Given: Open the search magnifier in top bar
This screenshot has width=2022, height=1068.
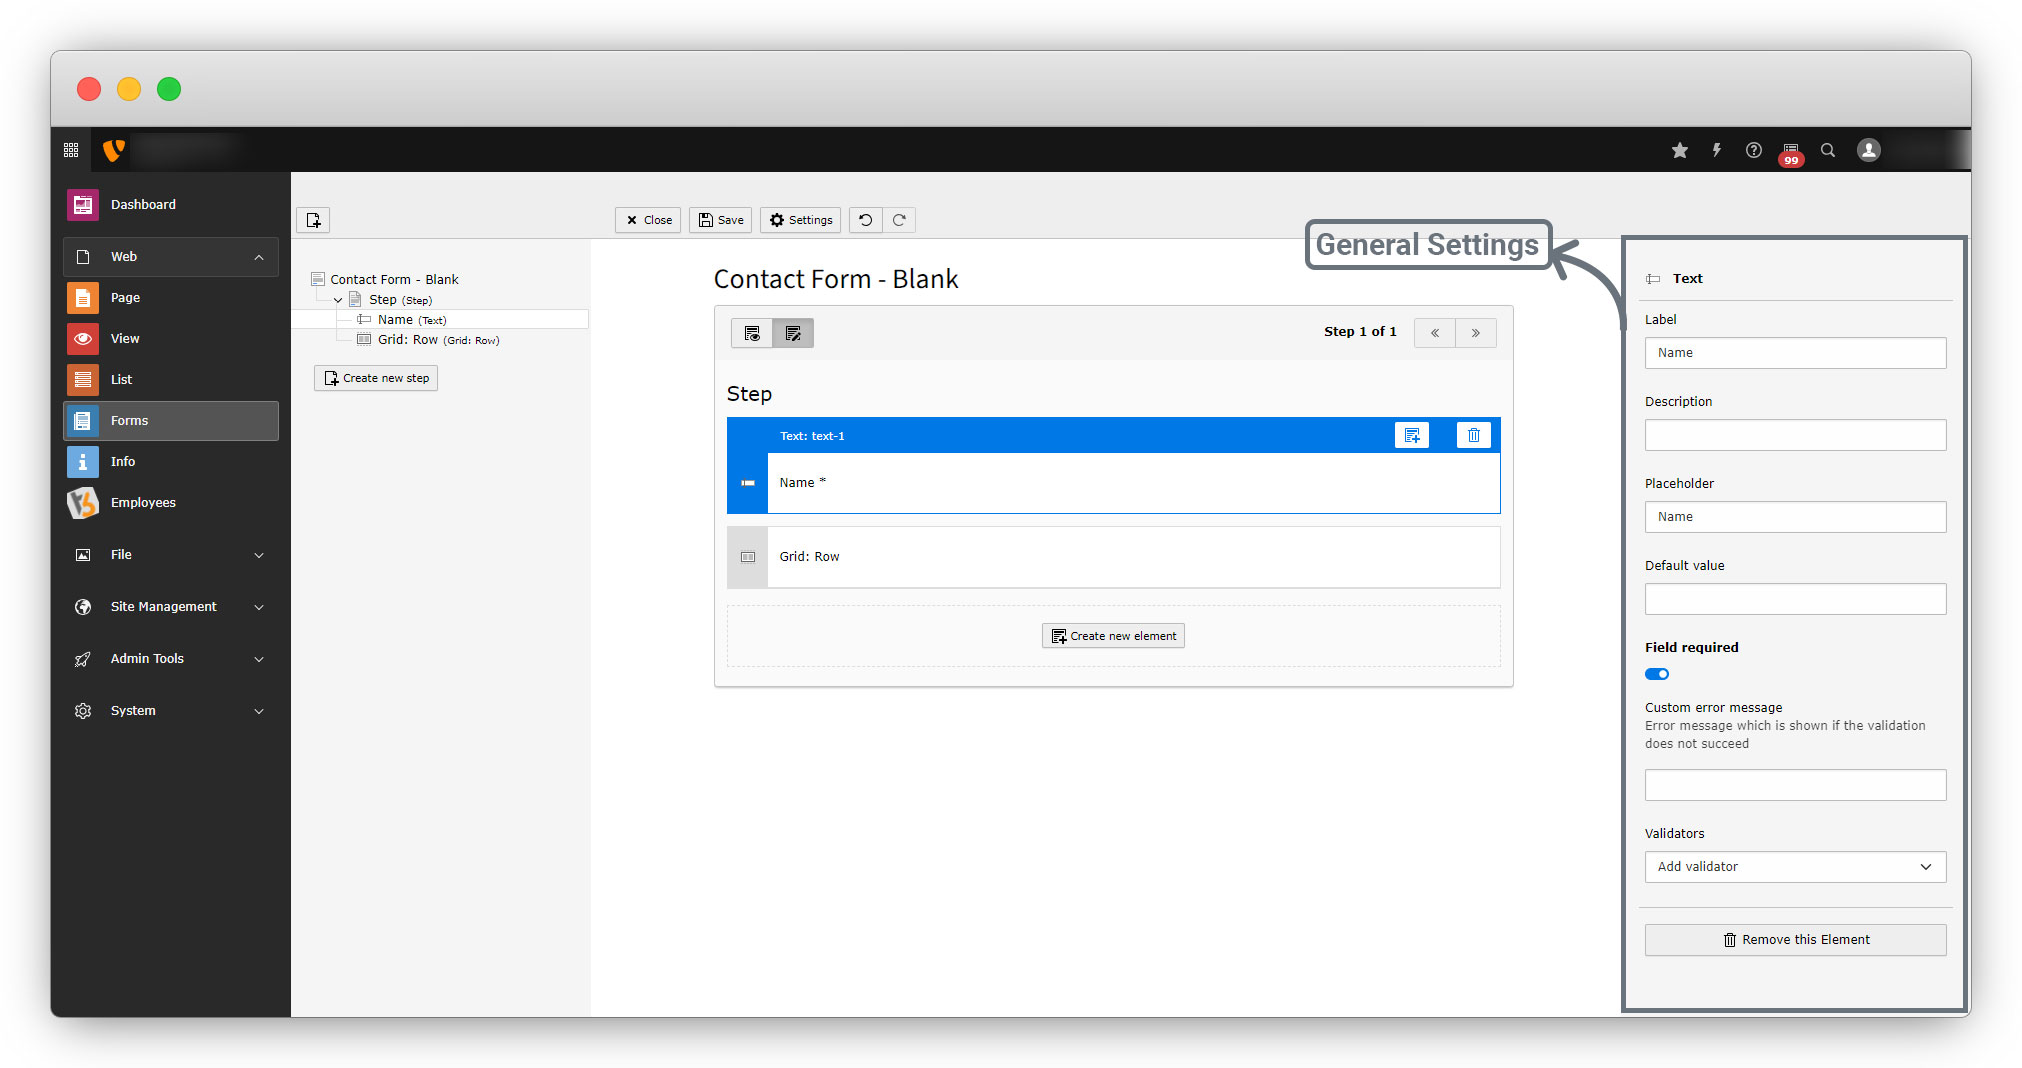Looking at the screenshot, I should [1828, 150].
